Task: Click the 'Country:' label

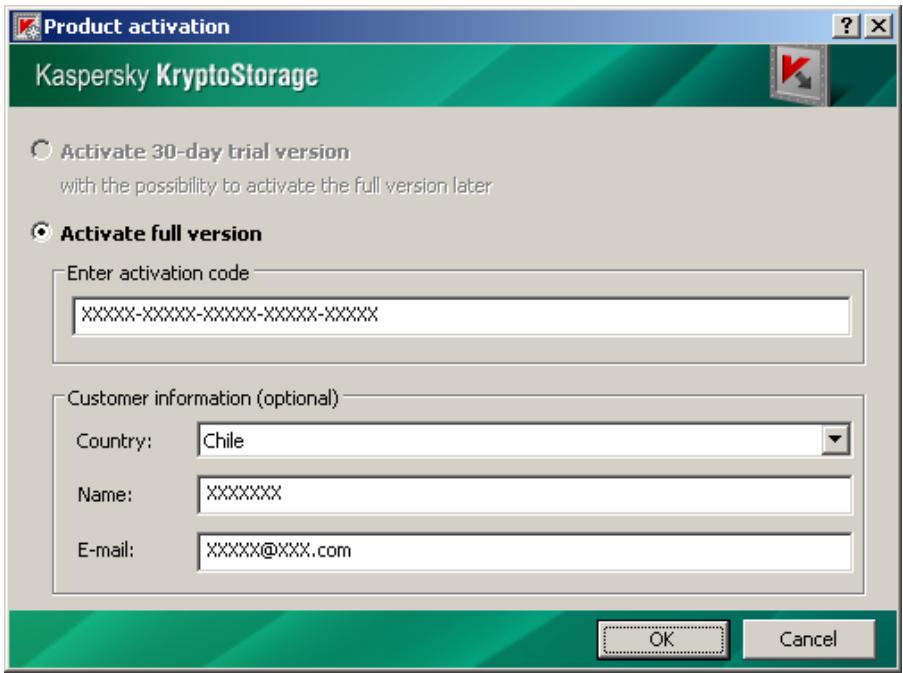Action: [x=114, y=441]
